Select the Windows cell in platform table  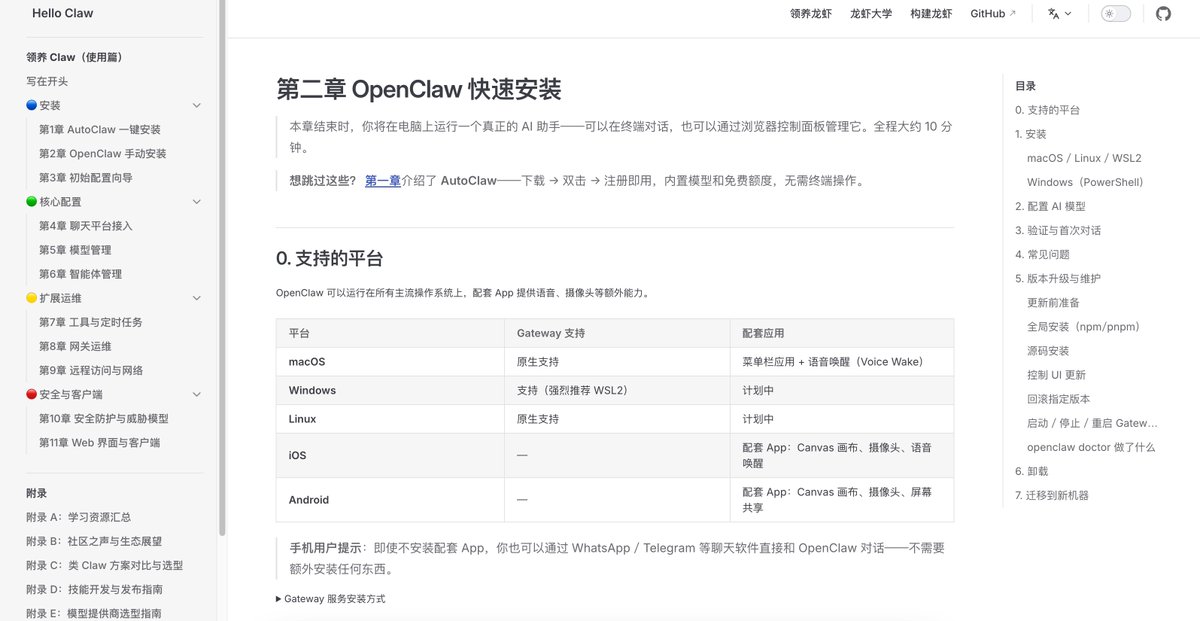pyautogui.click(x=390, y=390)
